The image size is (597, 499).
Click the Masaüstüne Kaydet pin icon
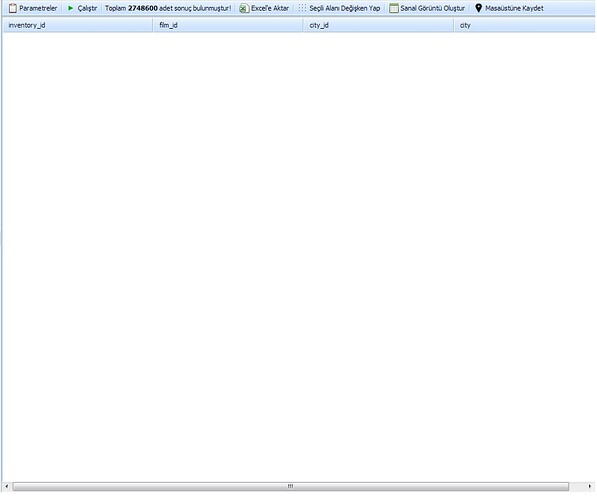click(479, 8)
